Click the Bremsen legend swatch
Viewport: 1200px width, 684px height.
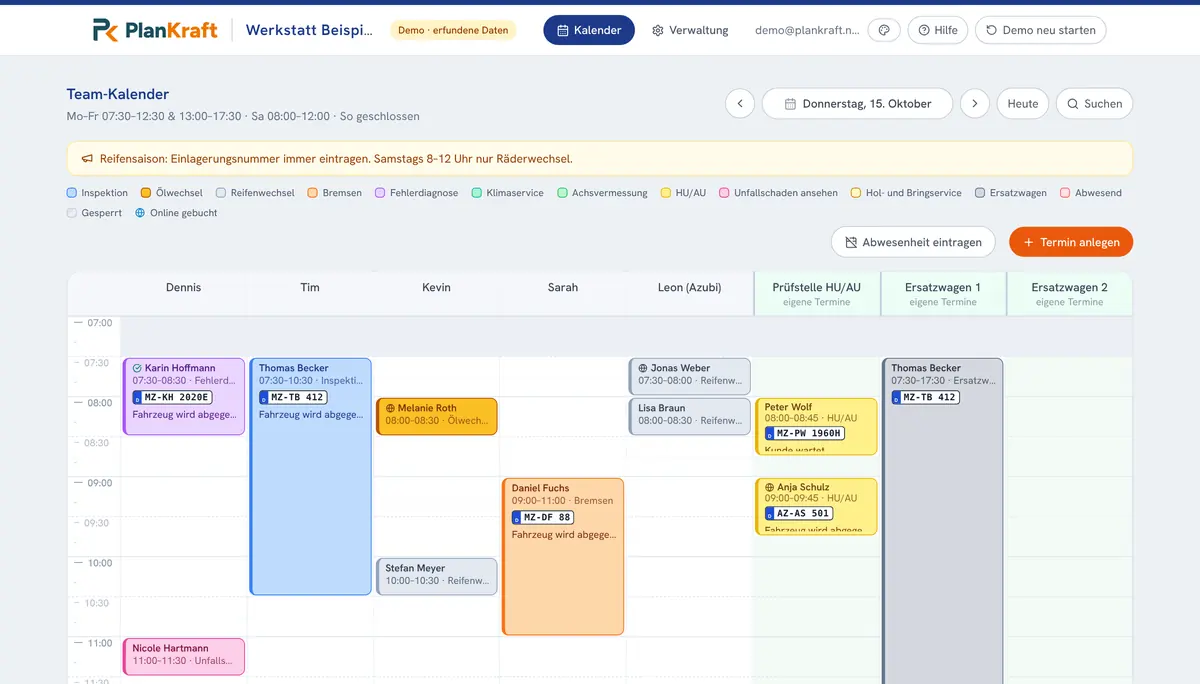pos(313,193)
